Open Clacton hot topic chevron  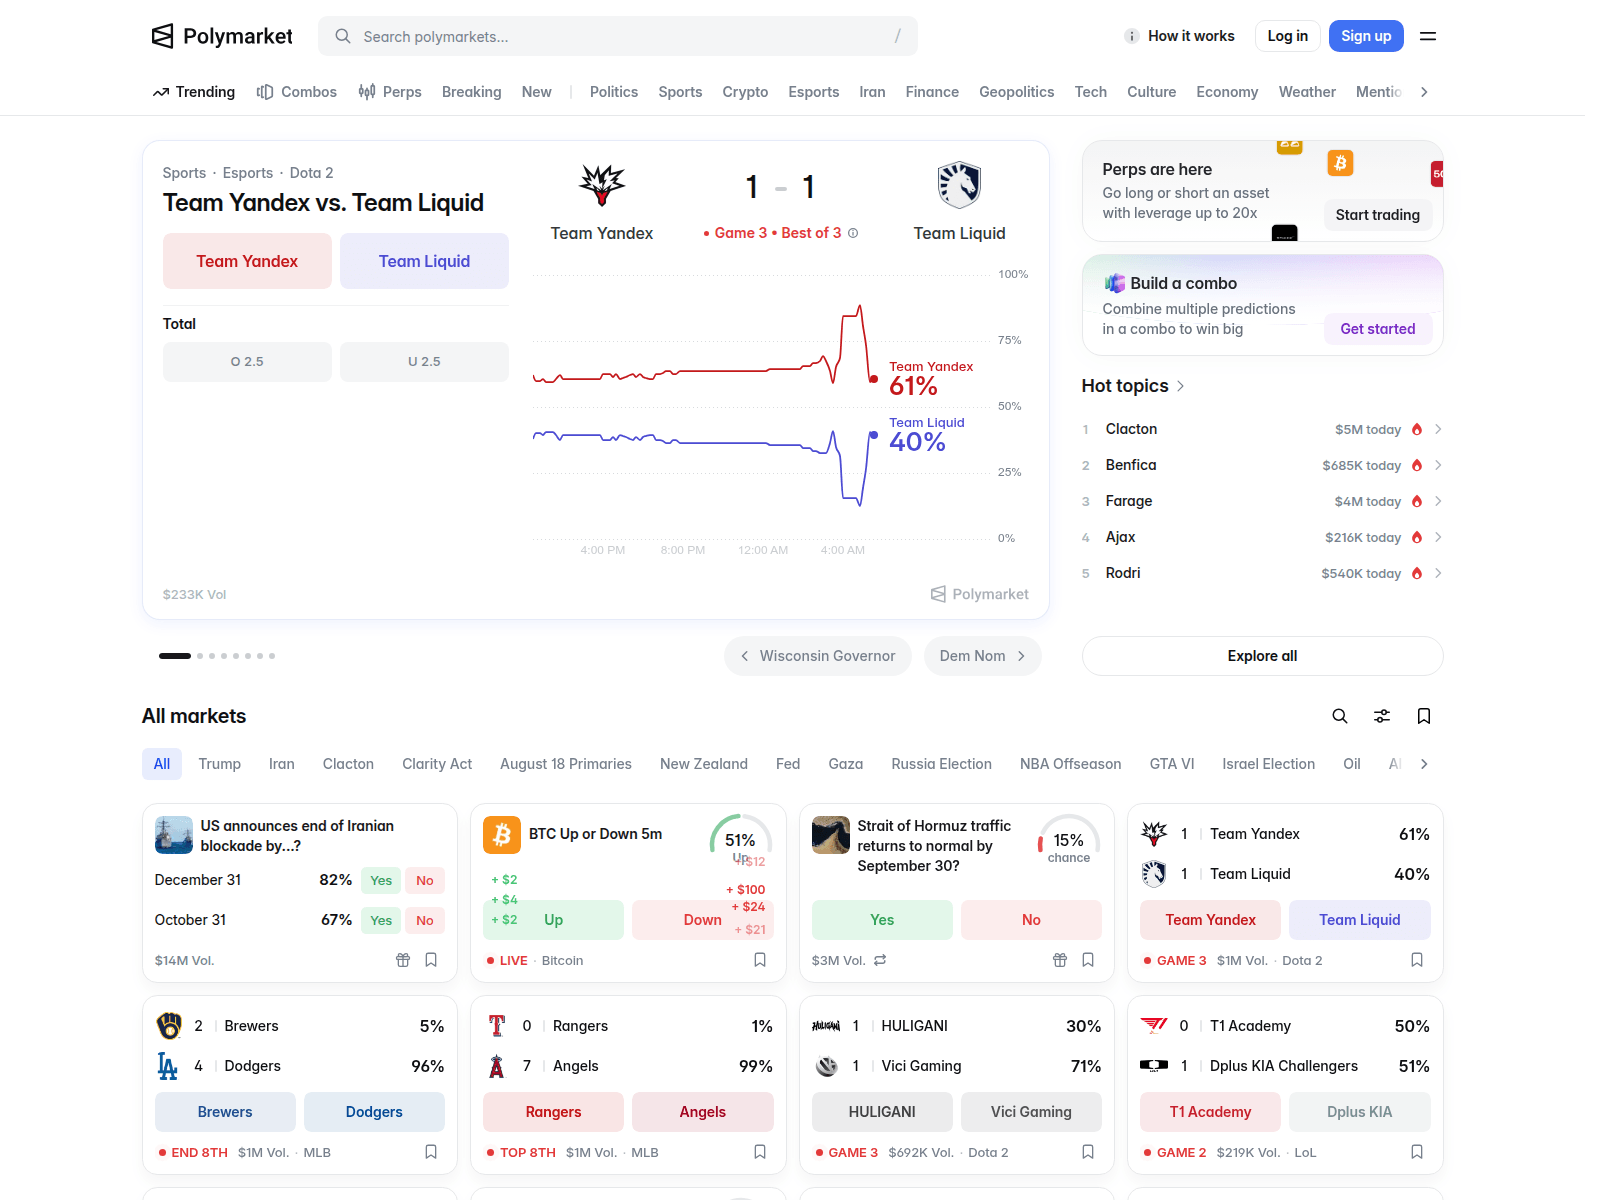tap(1438, 429)
